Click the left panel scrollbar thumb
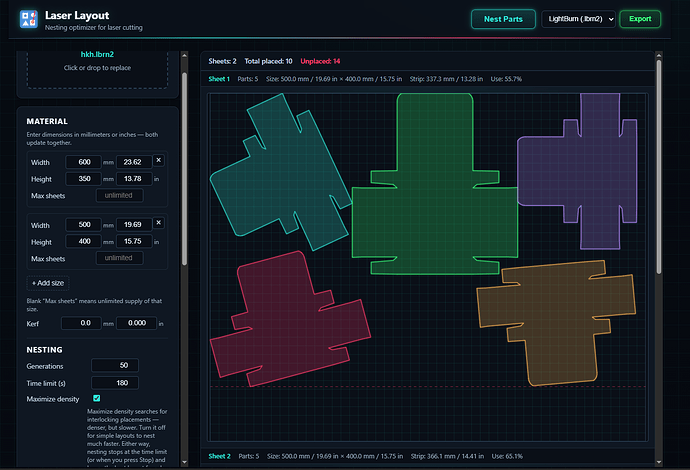The width and height of the screenshot is (690, 470). [x=184, y=169]
